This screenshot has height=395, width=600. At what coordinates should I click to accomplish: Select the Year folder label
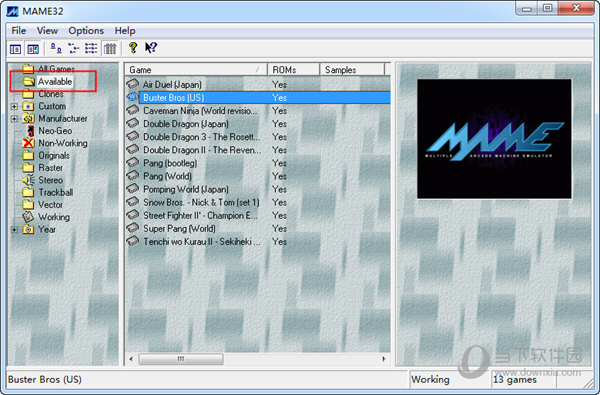coord(47,230)
